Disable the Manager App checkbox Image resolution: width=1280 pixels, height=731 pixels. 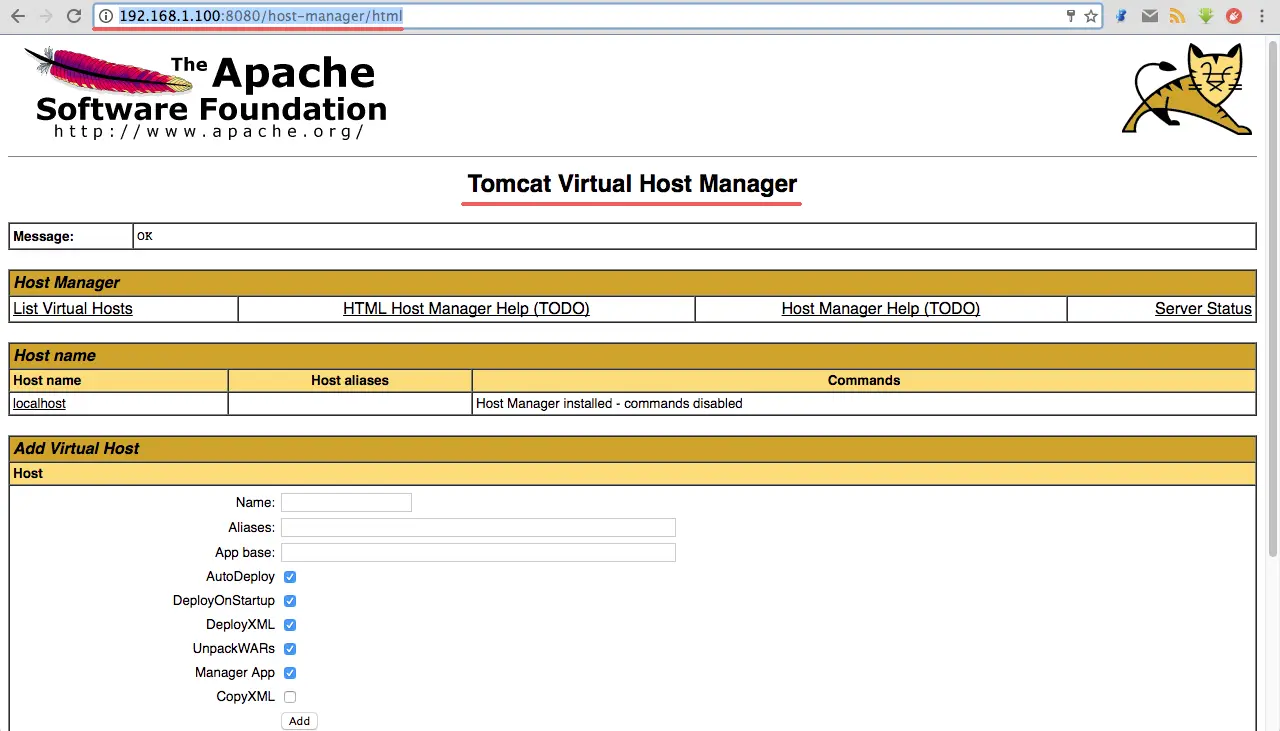tap(290, 673)
